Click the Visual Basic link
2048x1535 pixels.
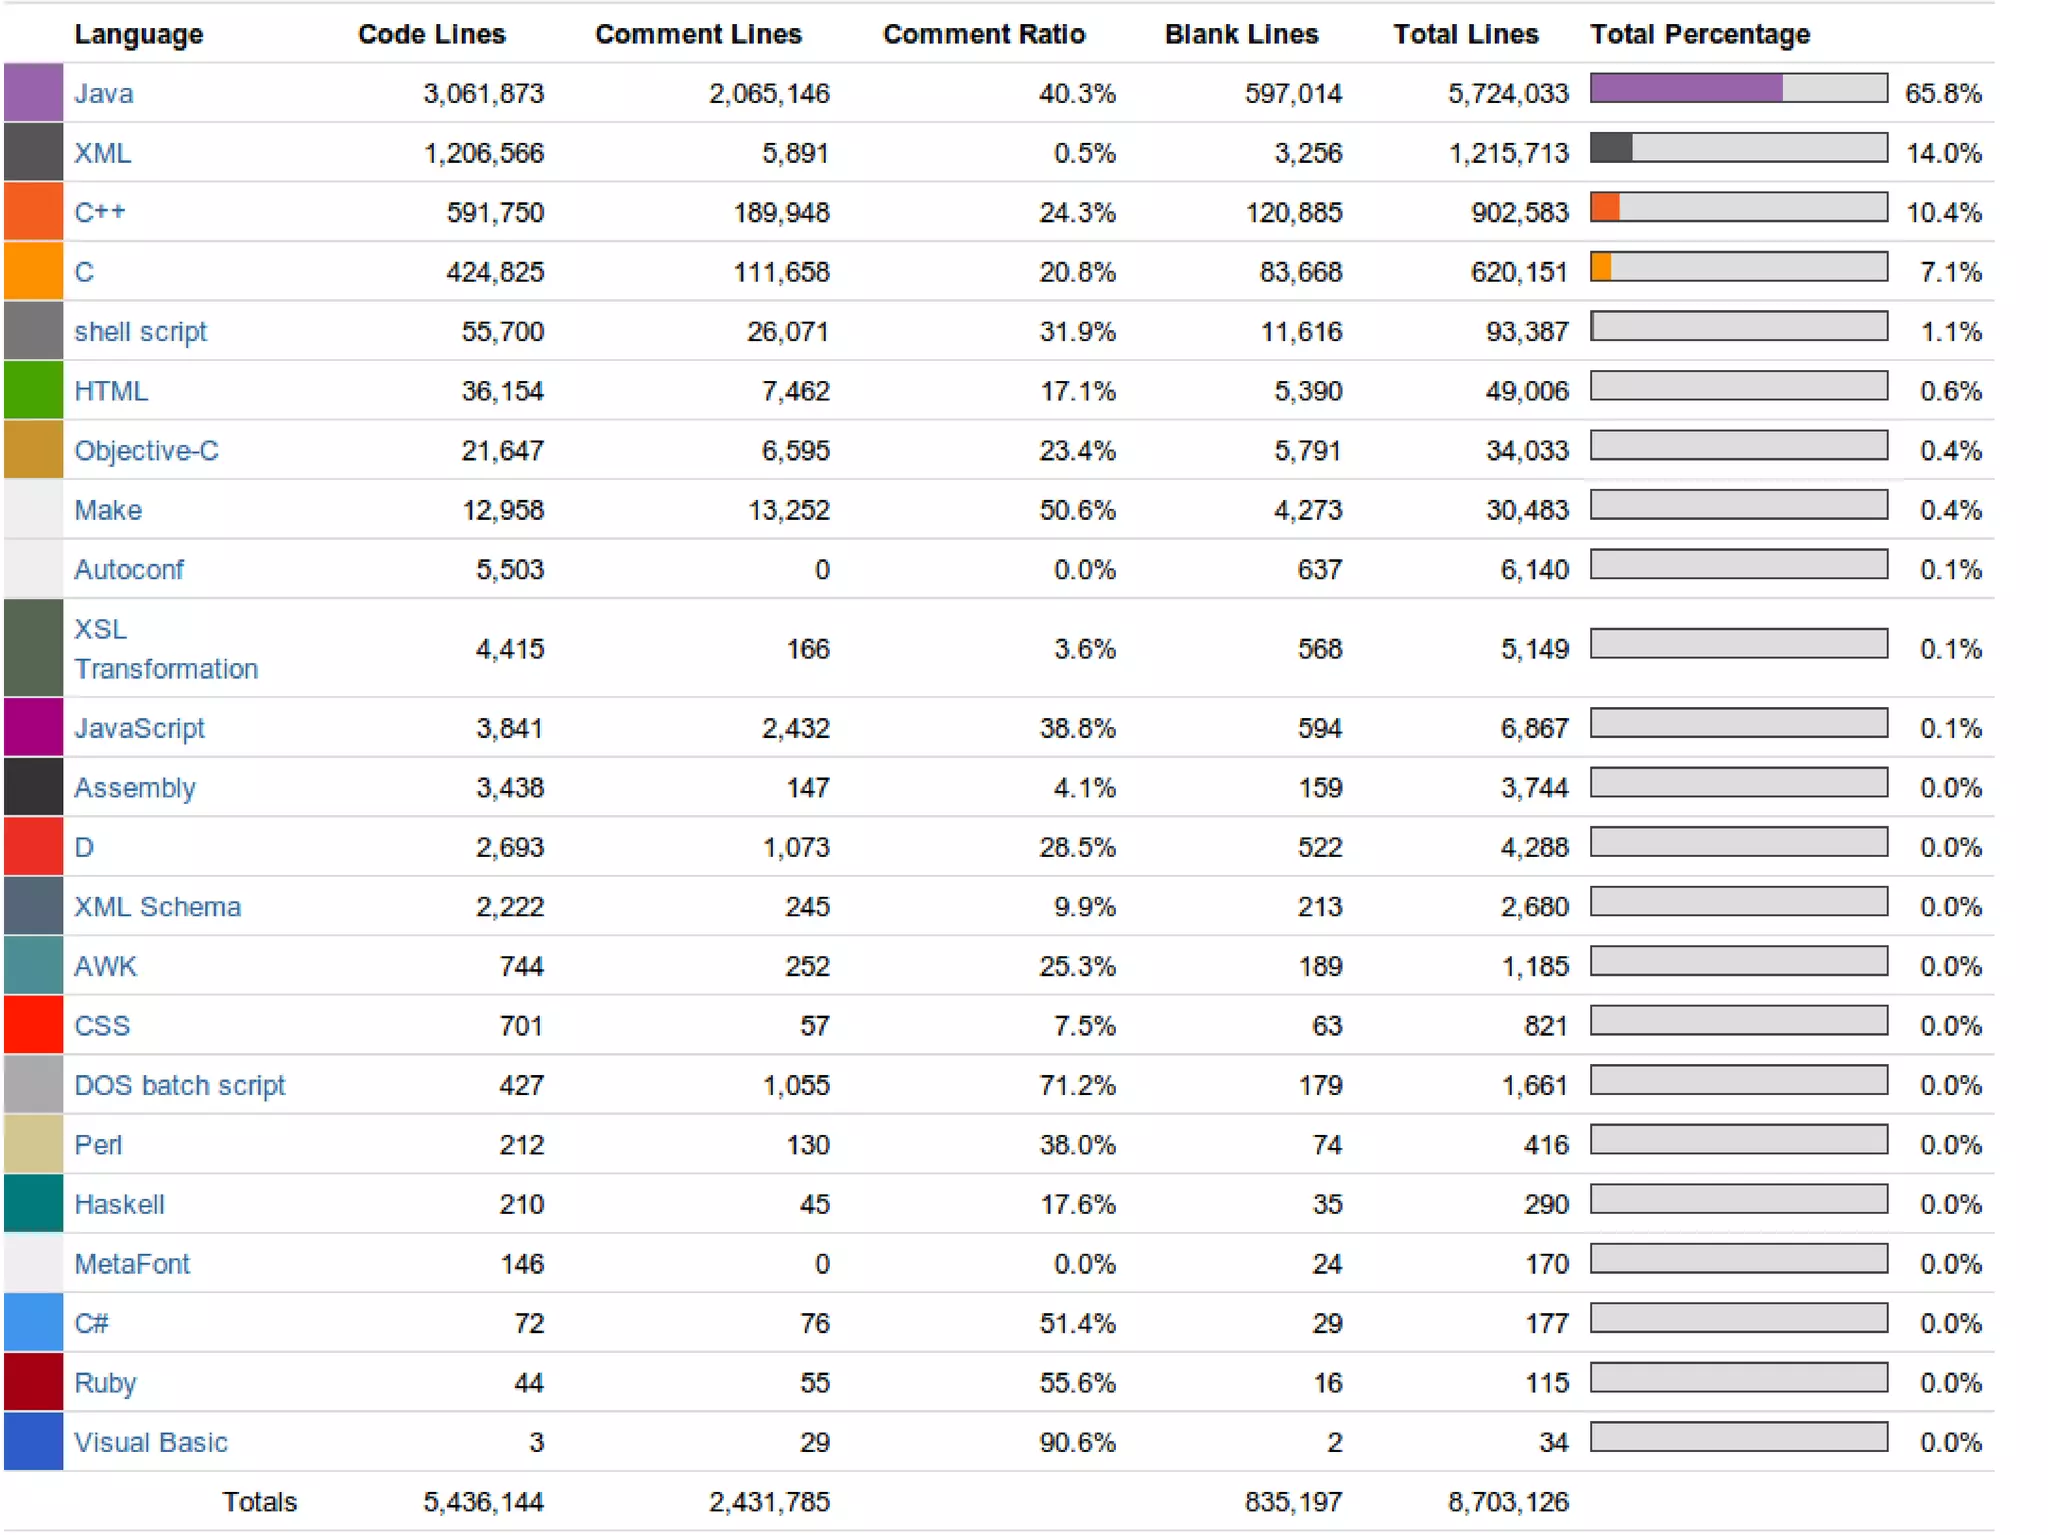[x=150, y=1442]
